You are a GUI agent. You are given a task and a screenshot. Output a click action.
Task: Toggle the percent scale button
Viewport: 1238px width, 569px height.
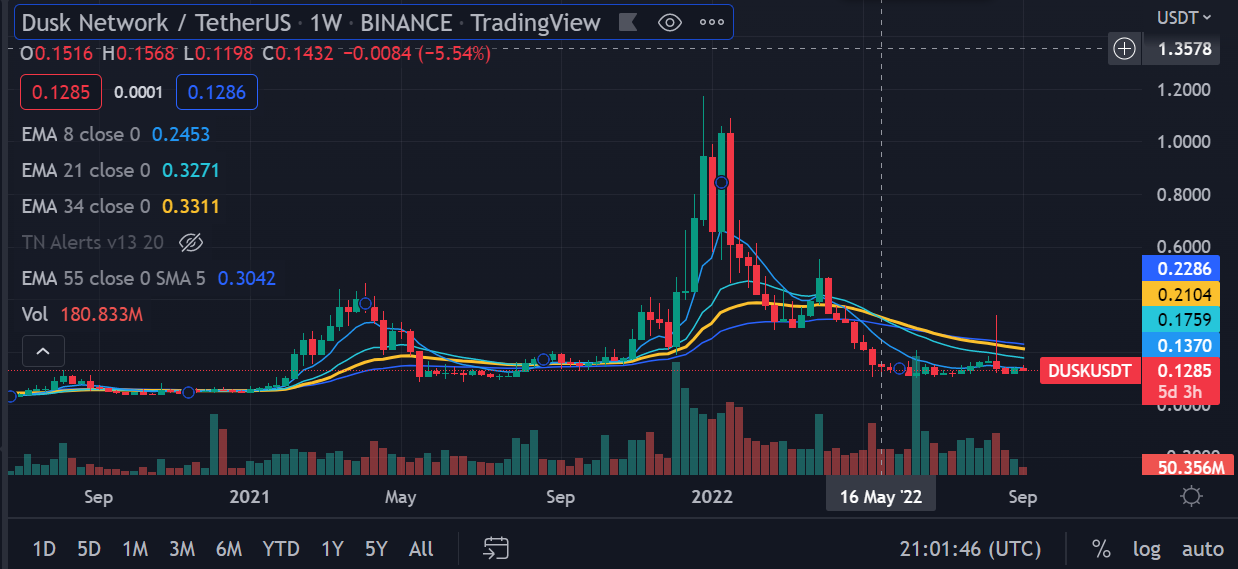[x=1101, y=548]
